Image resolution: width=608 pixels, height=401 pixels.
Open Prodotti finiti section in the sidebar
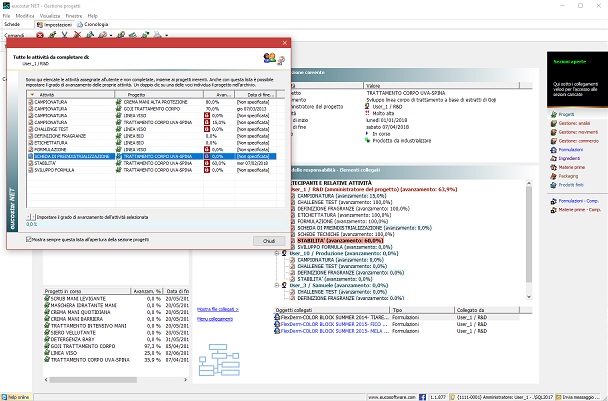(x=571, y=185)
